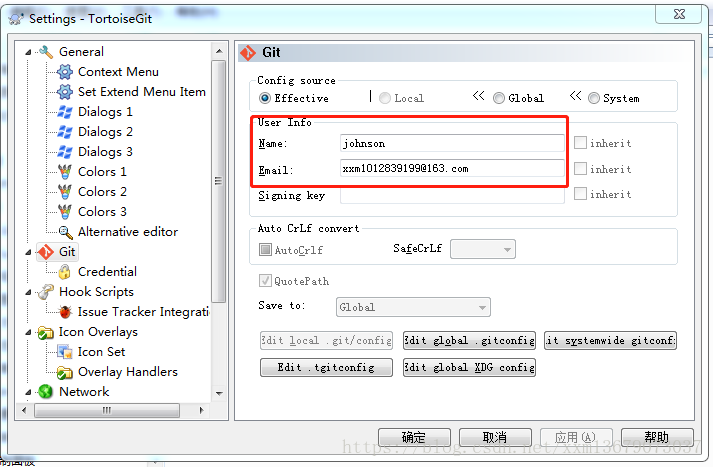Open the Save to dropdown
The height and width of the screenshot is (467, 713).
tap(413, 307)
